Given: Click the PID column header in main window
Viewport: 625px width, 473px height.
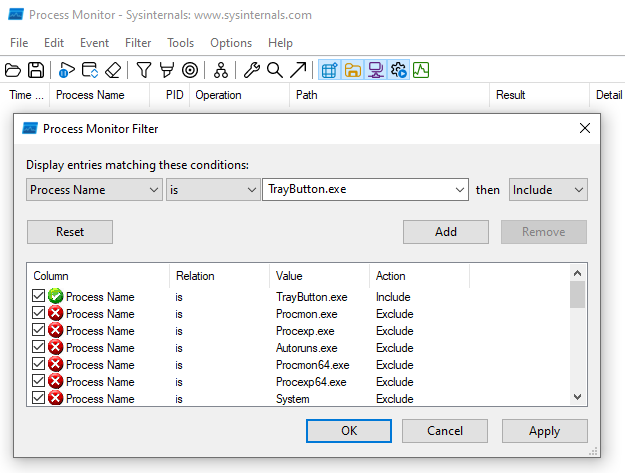Looking at the screenshot, I should coord(170,95).
